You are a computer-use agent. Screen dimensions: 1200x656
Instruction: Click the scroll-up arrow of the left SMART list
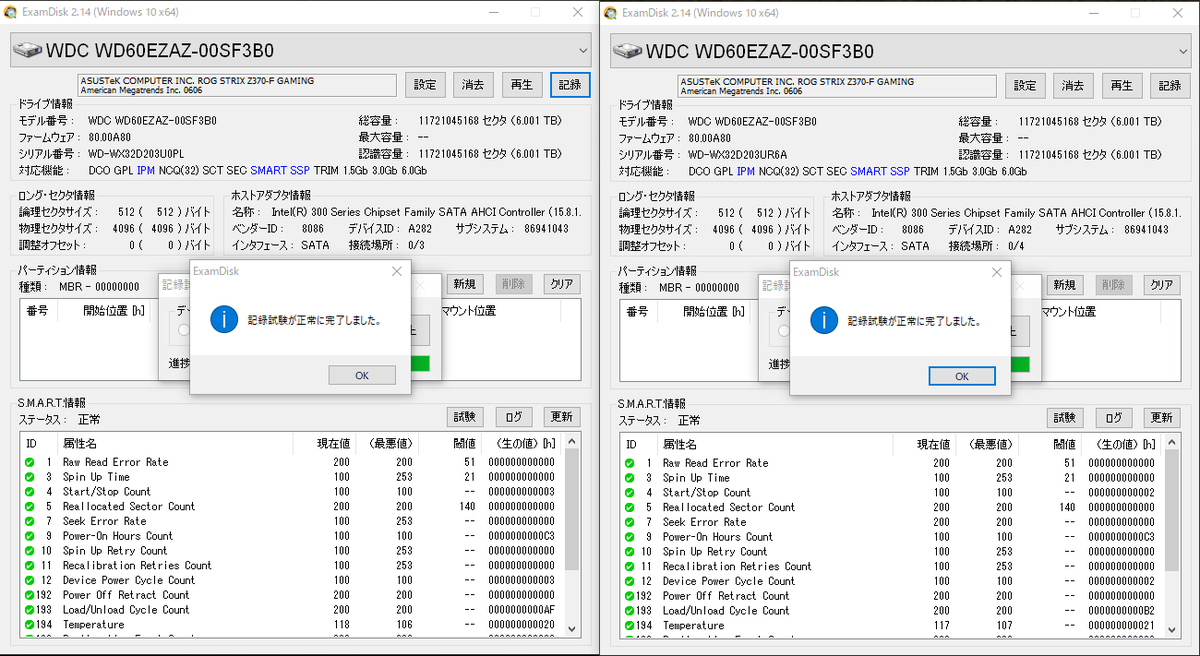pyautogui.click(x=572, y=441)
